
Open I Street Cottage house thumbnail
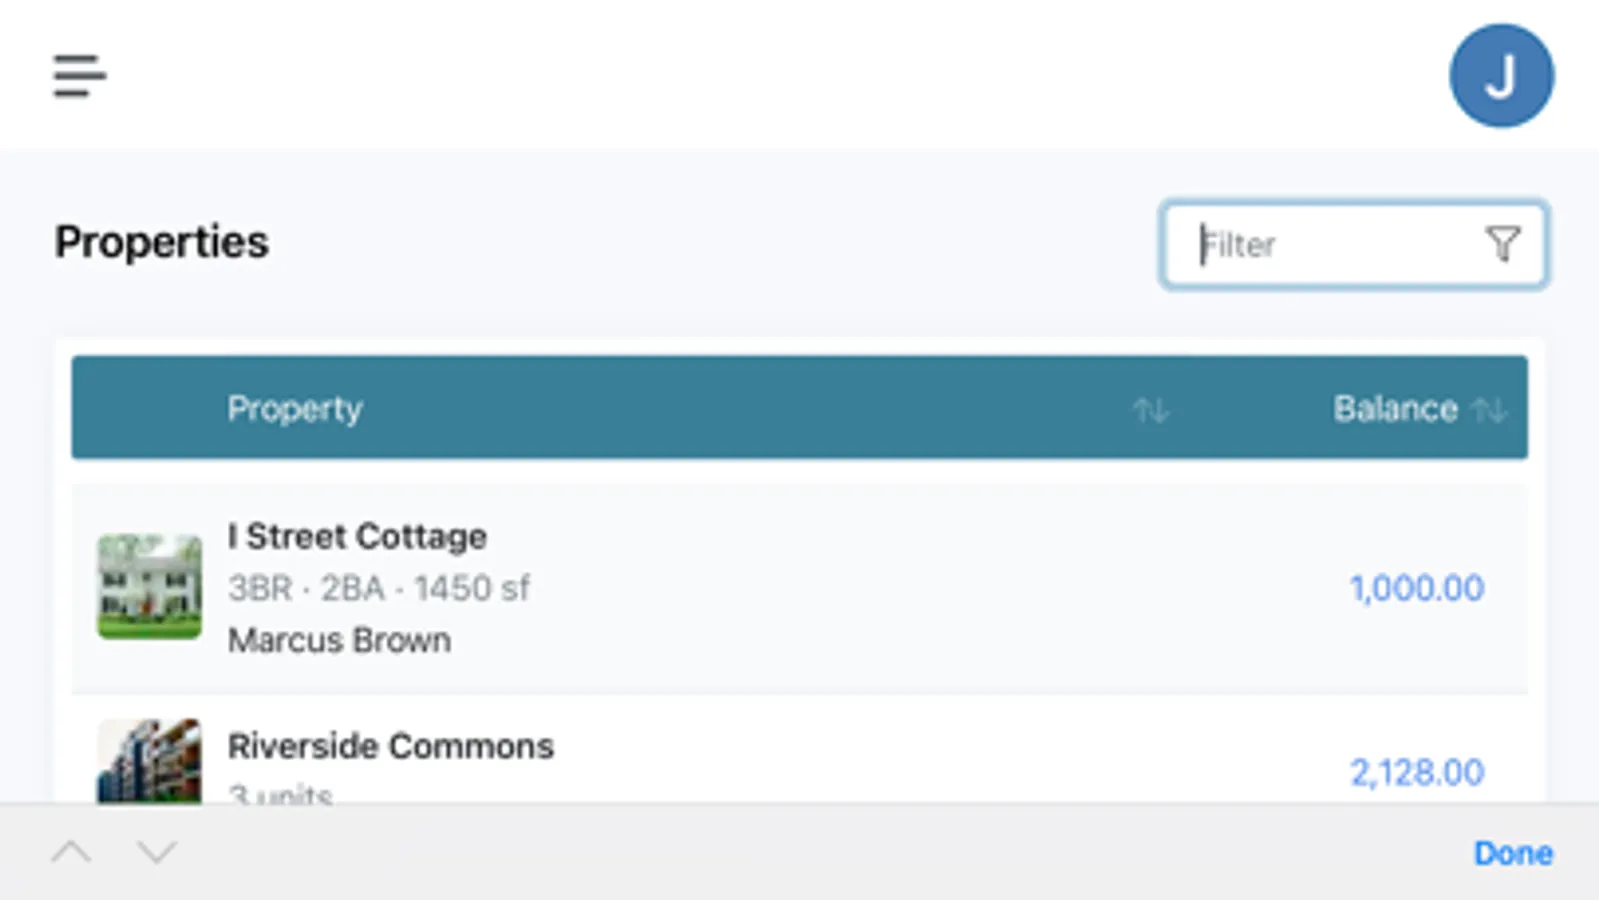pos(149,587)
